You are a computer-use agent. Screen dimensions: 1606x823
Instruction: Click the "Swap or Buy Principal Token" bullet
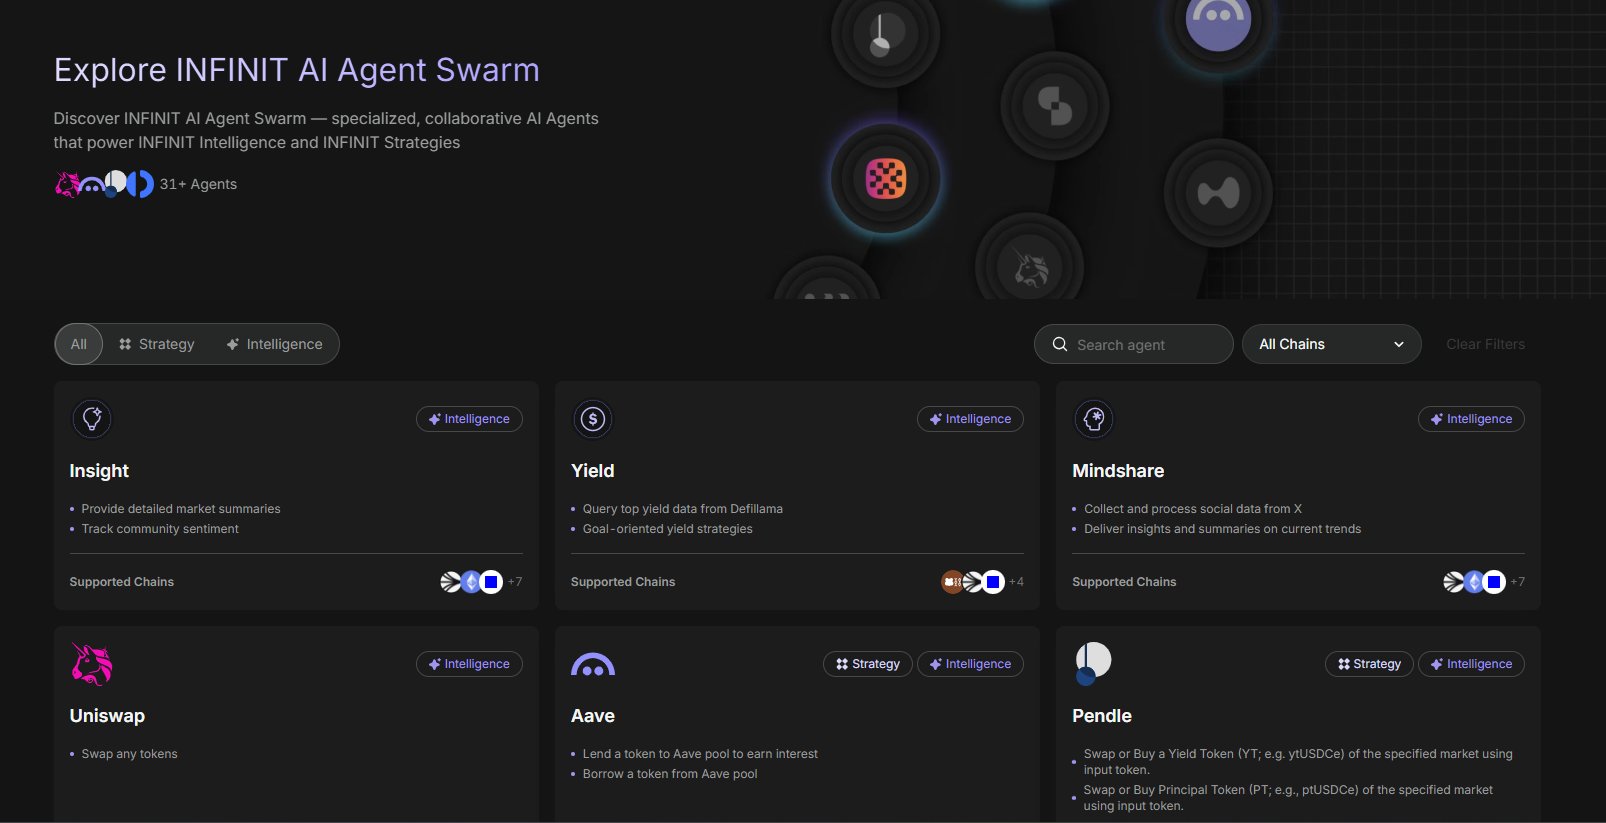point(1288,798)
